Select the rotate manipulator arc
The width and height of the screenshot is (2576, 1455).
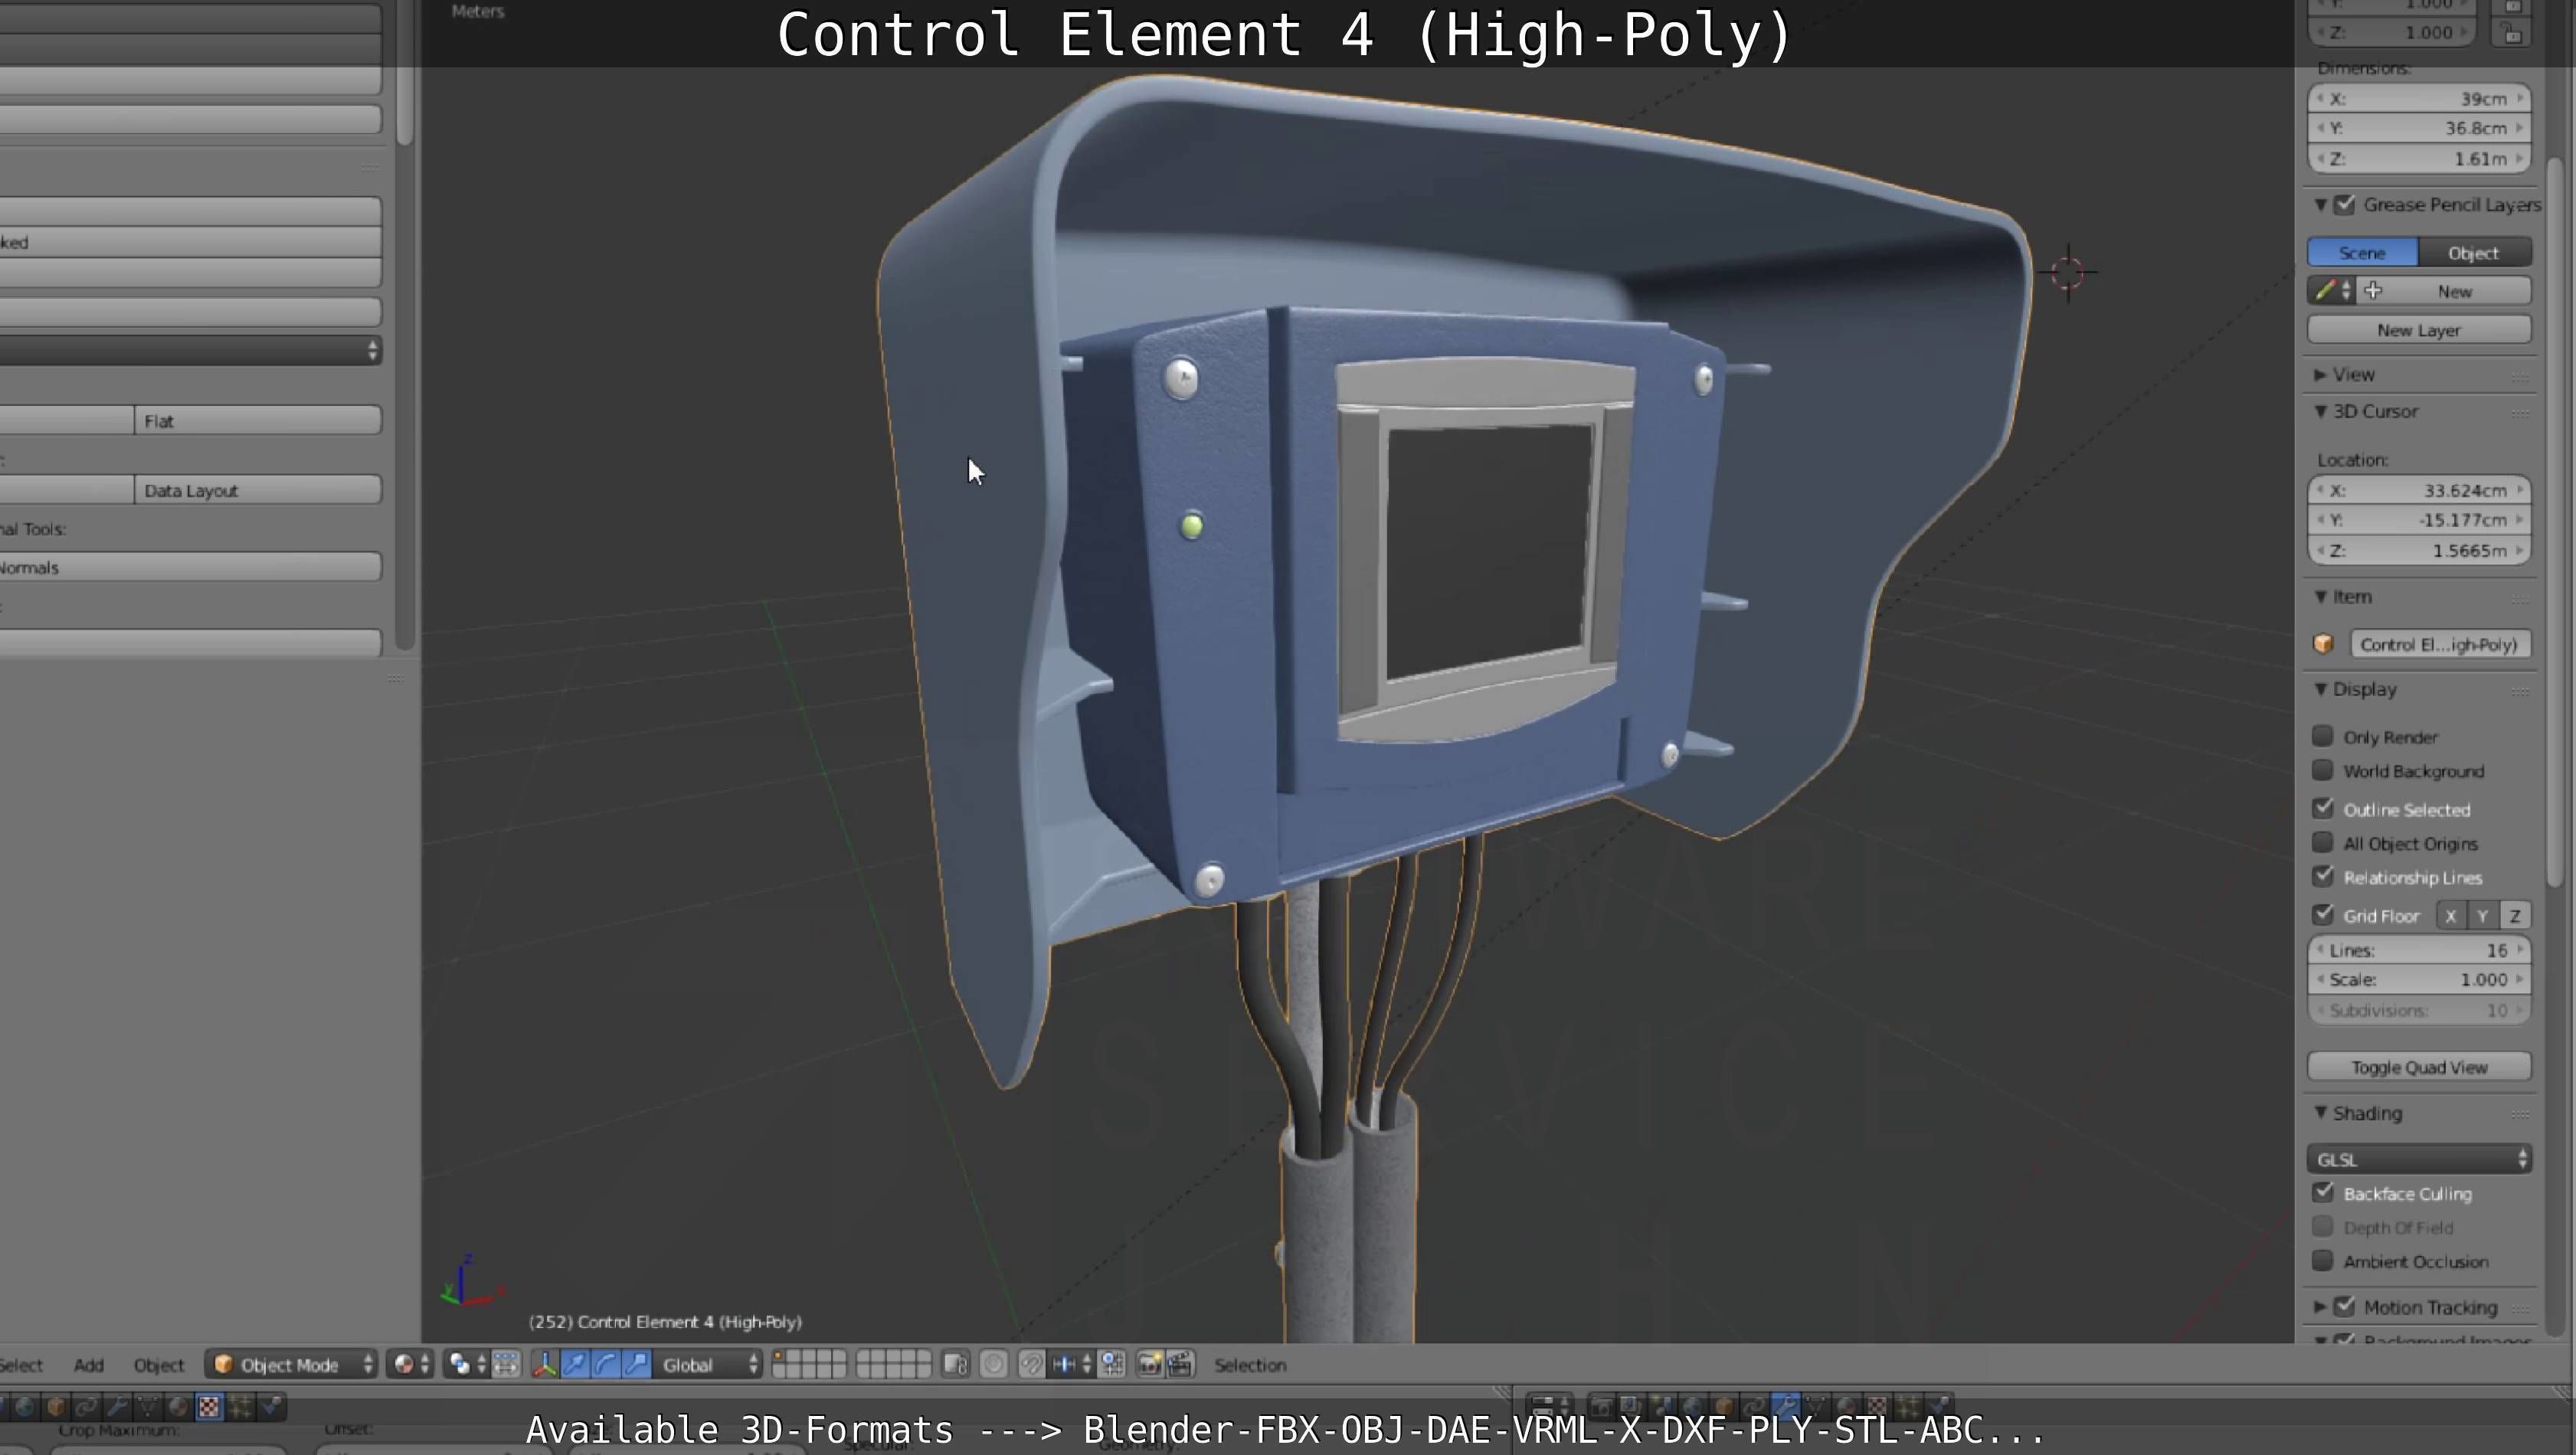tap(606, 1364)
